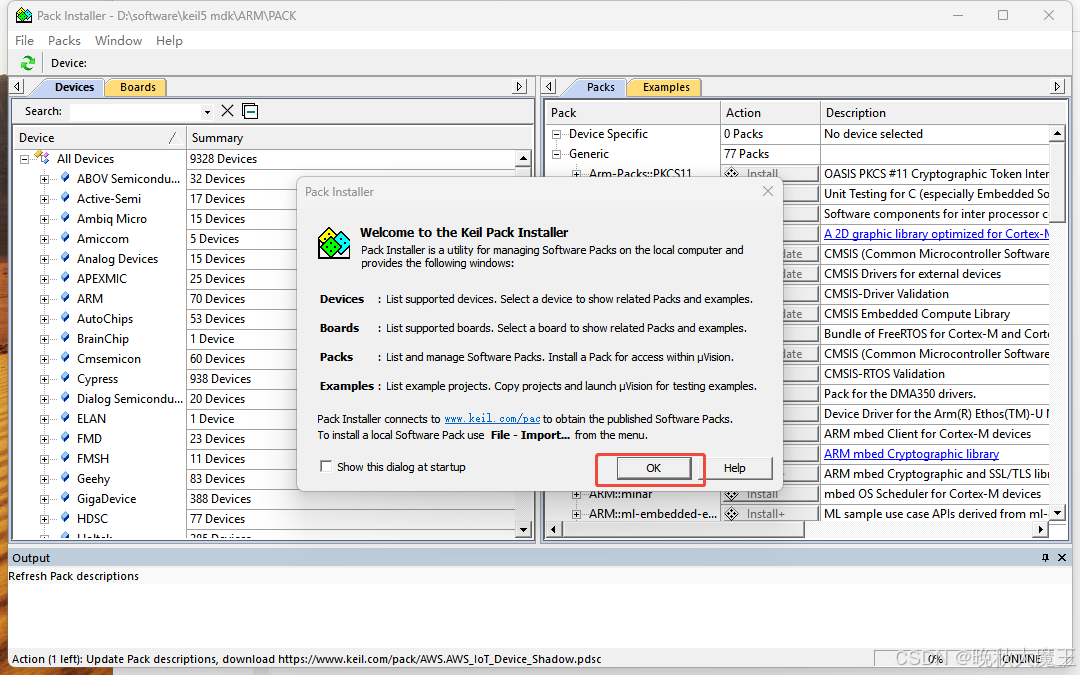The height and width of the screenshot is (675, 1080).
Task: Sort by the Device column header
Action: pos(100,138)
